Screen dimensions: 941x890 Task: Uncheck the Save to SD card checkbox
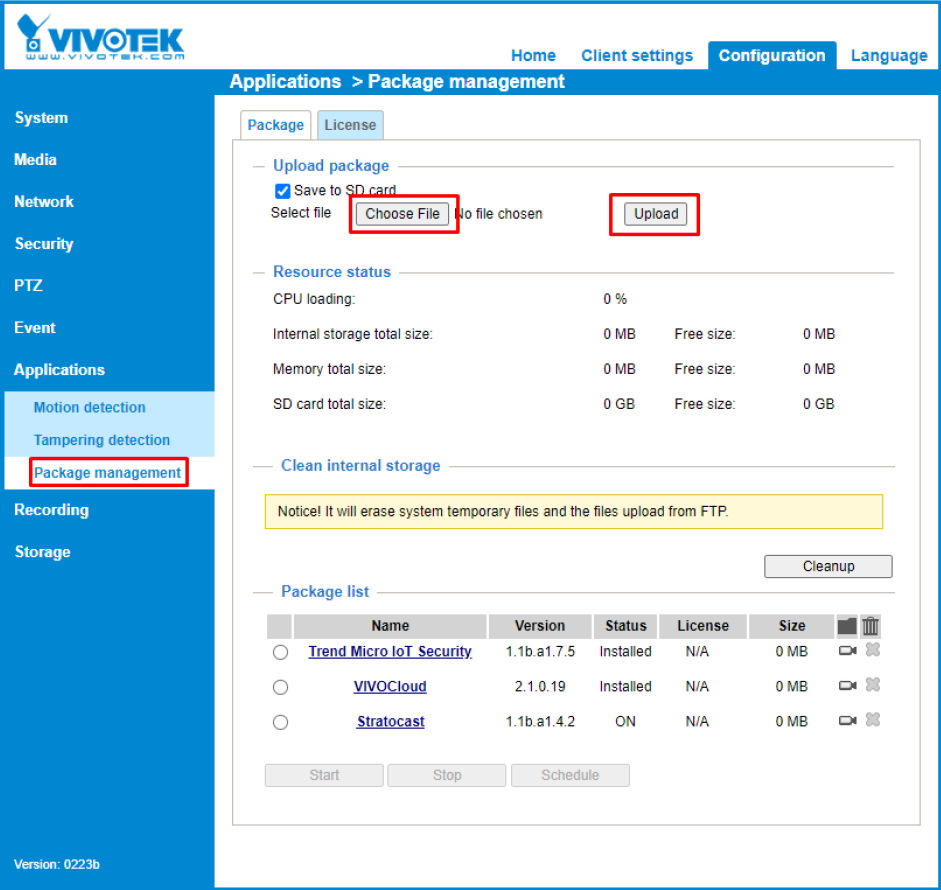pyautogui.click(x=282, y=191)
